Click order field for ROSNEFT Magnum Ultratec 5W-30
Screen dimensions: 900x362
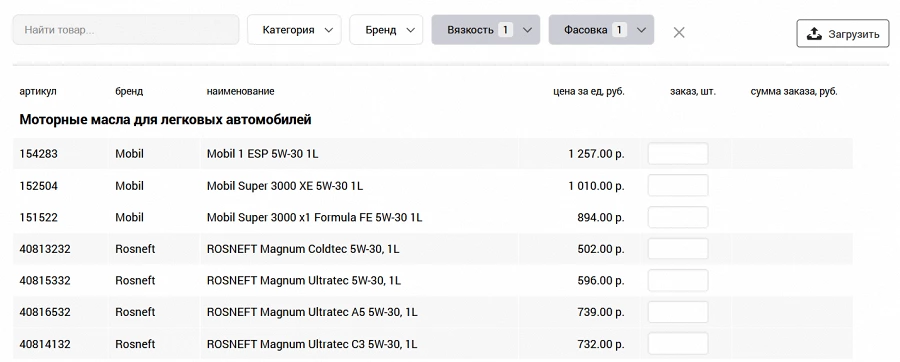click(678, 281)
